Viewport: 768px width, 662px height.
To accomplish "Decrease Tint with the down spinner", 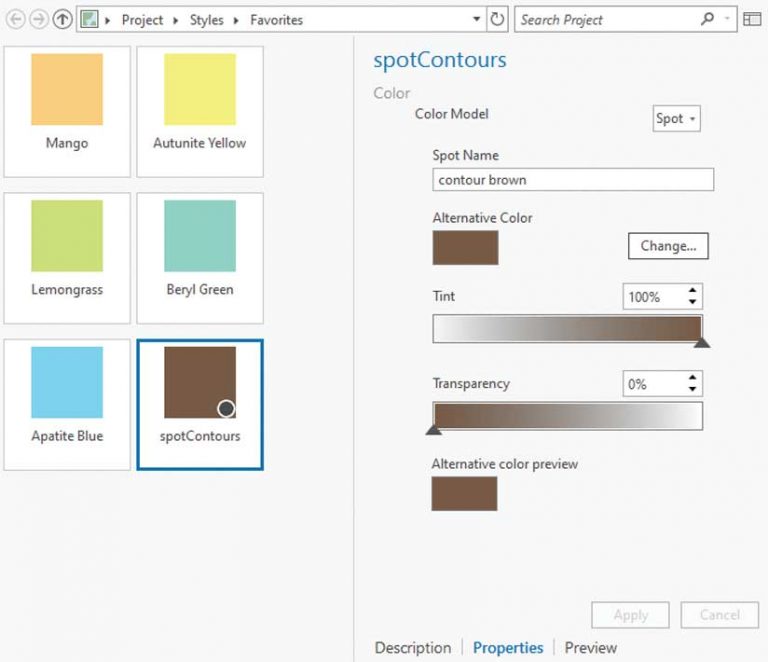I will 692,302.
